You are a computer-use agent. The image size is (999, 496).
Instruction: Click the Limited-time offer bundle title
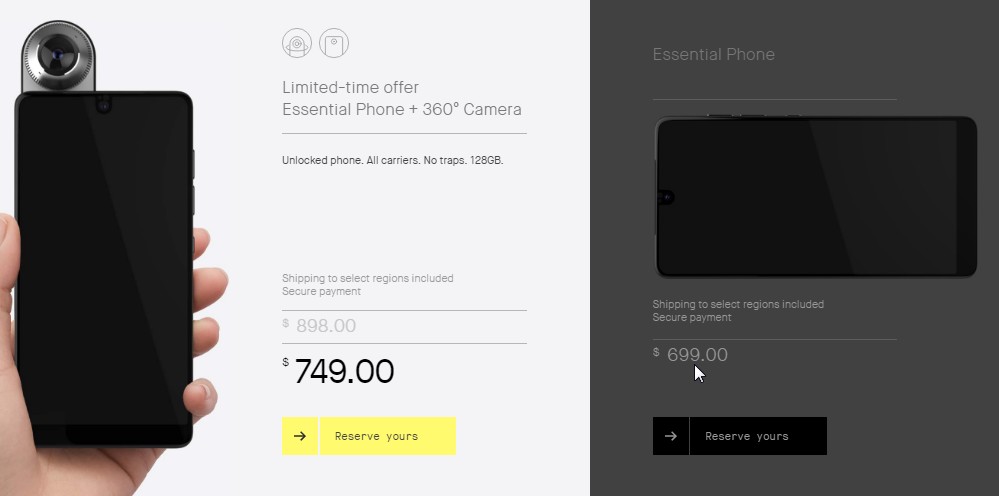pos(402,98)
